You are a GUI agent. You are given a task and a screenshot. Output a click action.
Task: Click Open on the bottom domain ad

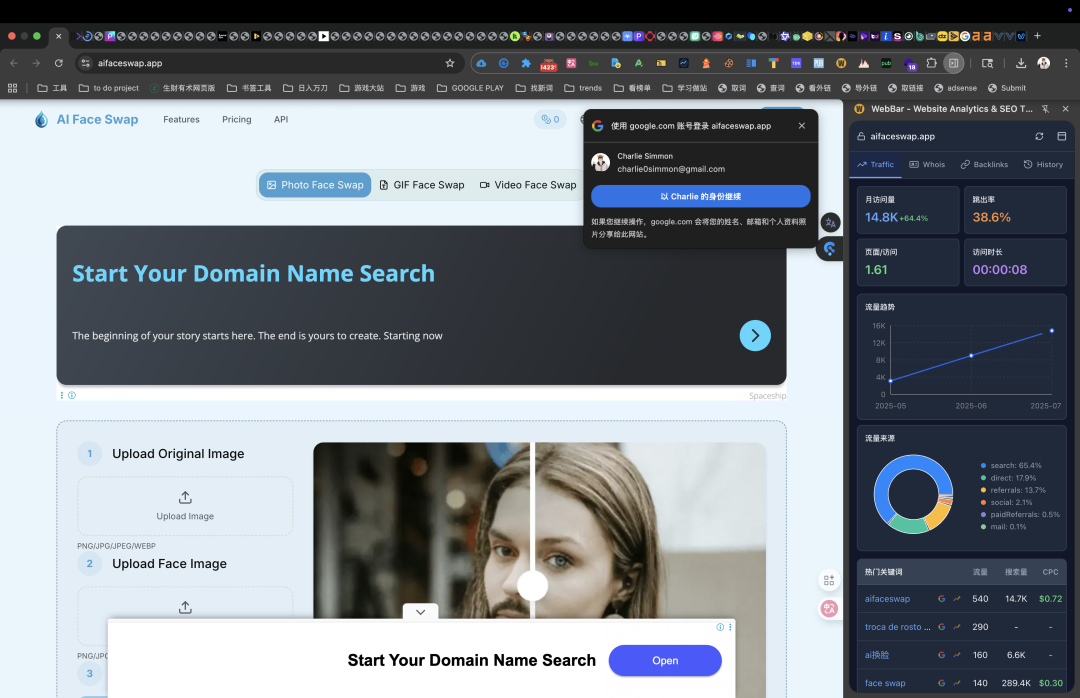(x=665, y=660)
